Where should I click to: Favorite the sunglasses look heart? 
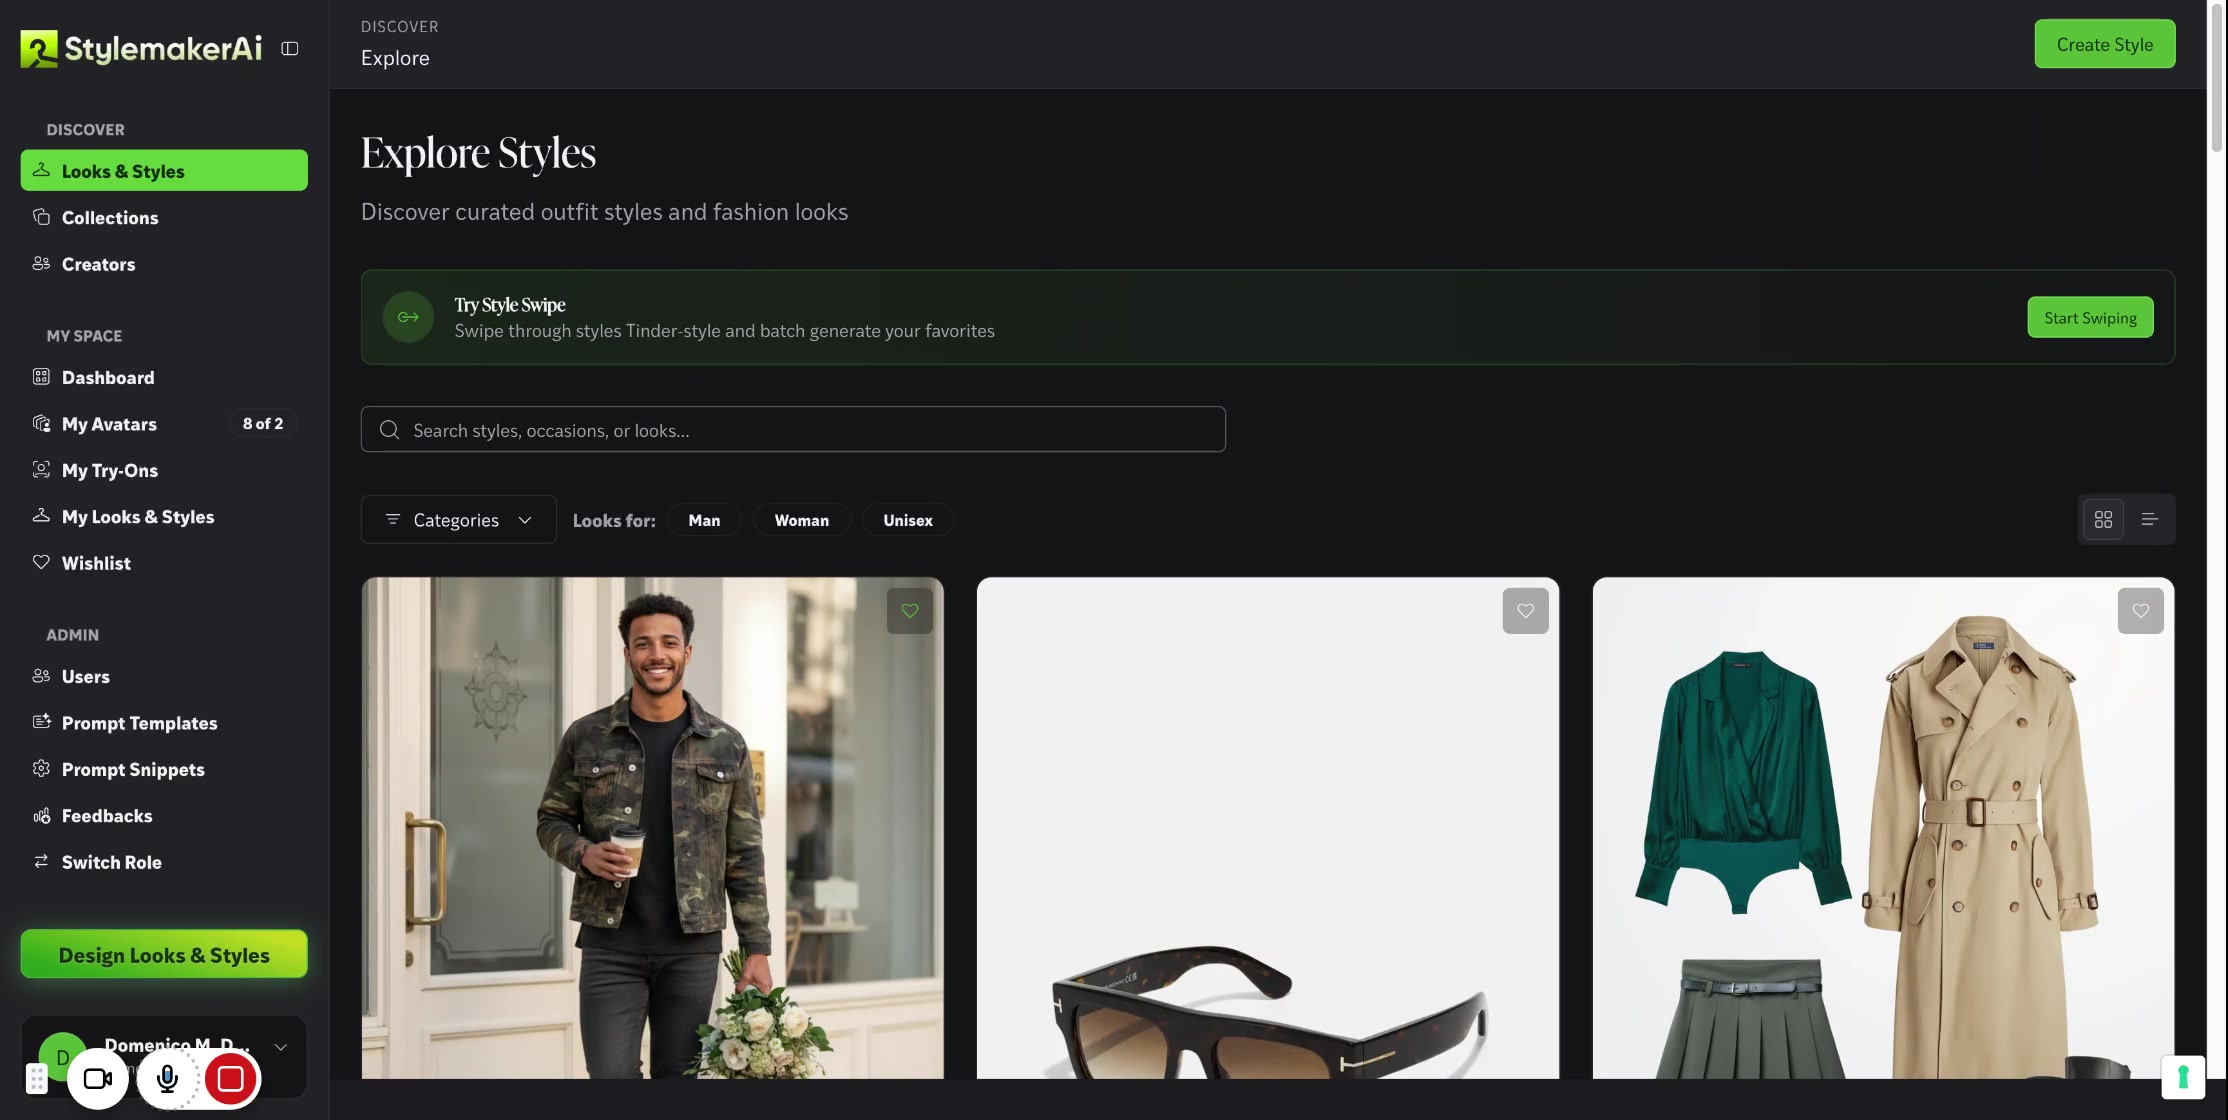point(1525,610)
